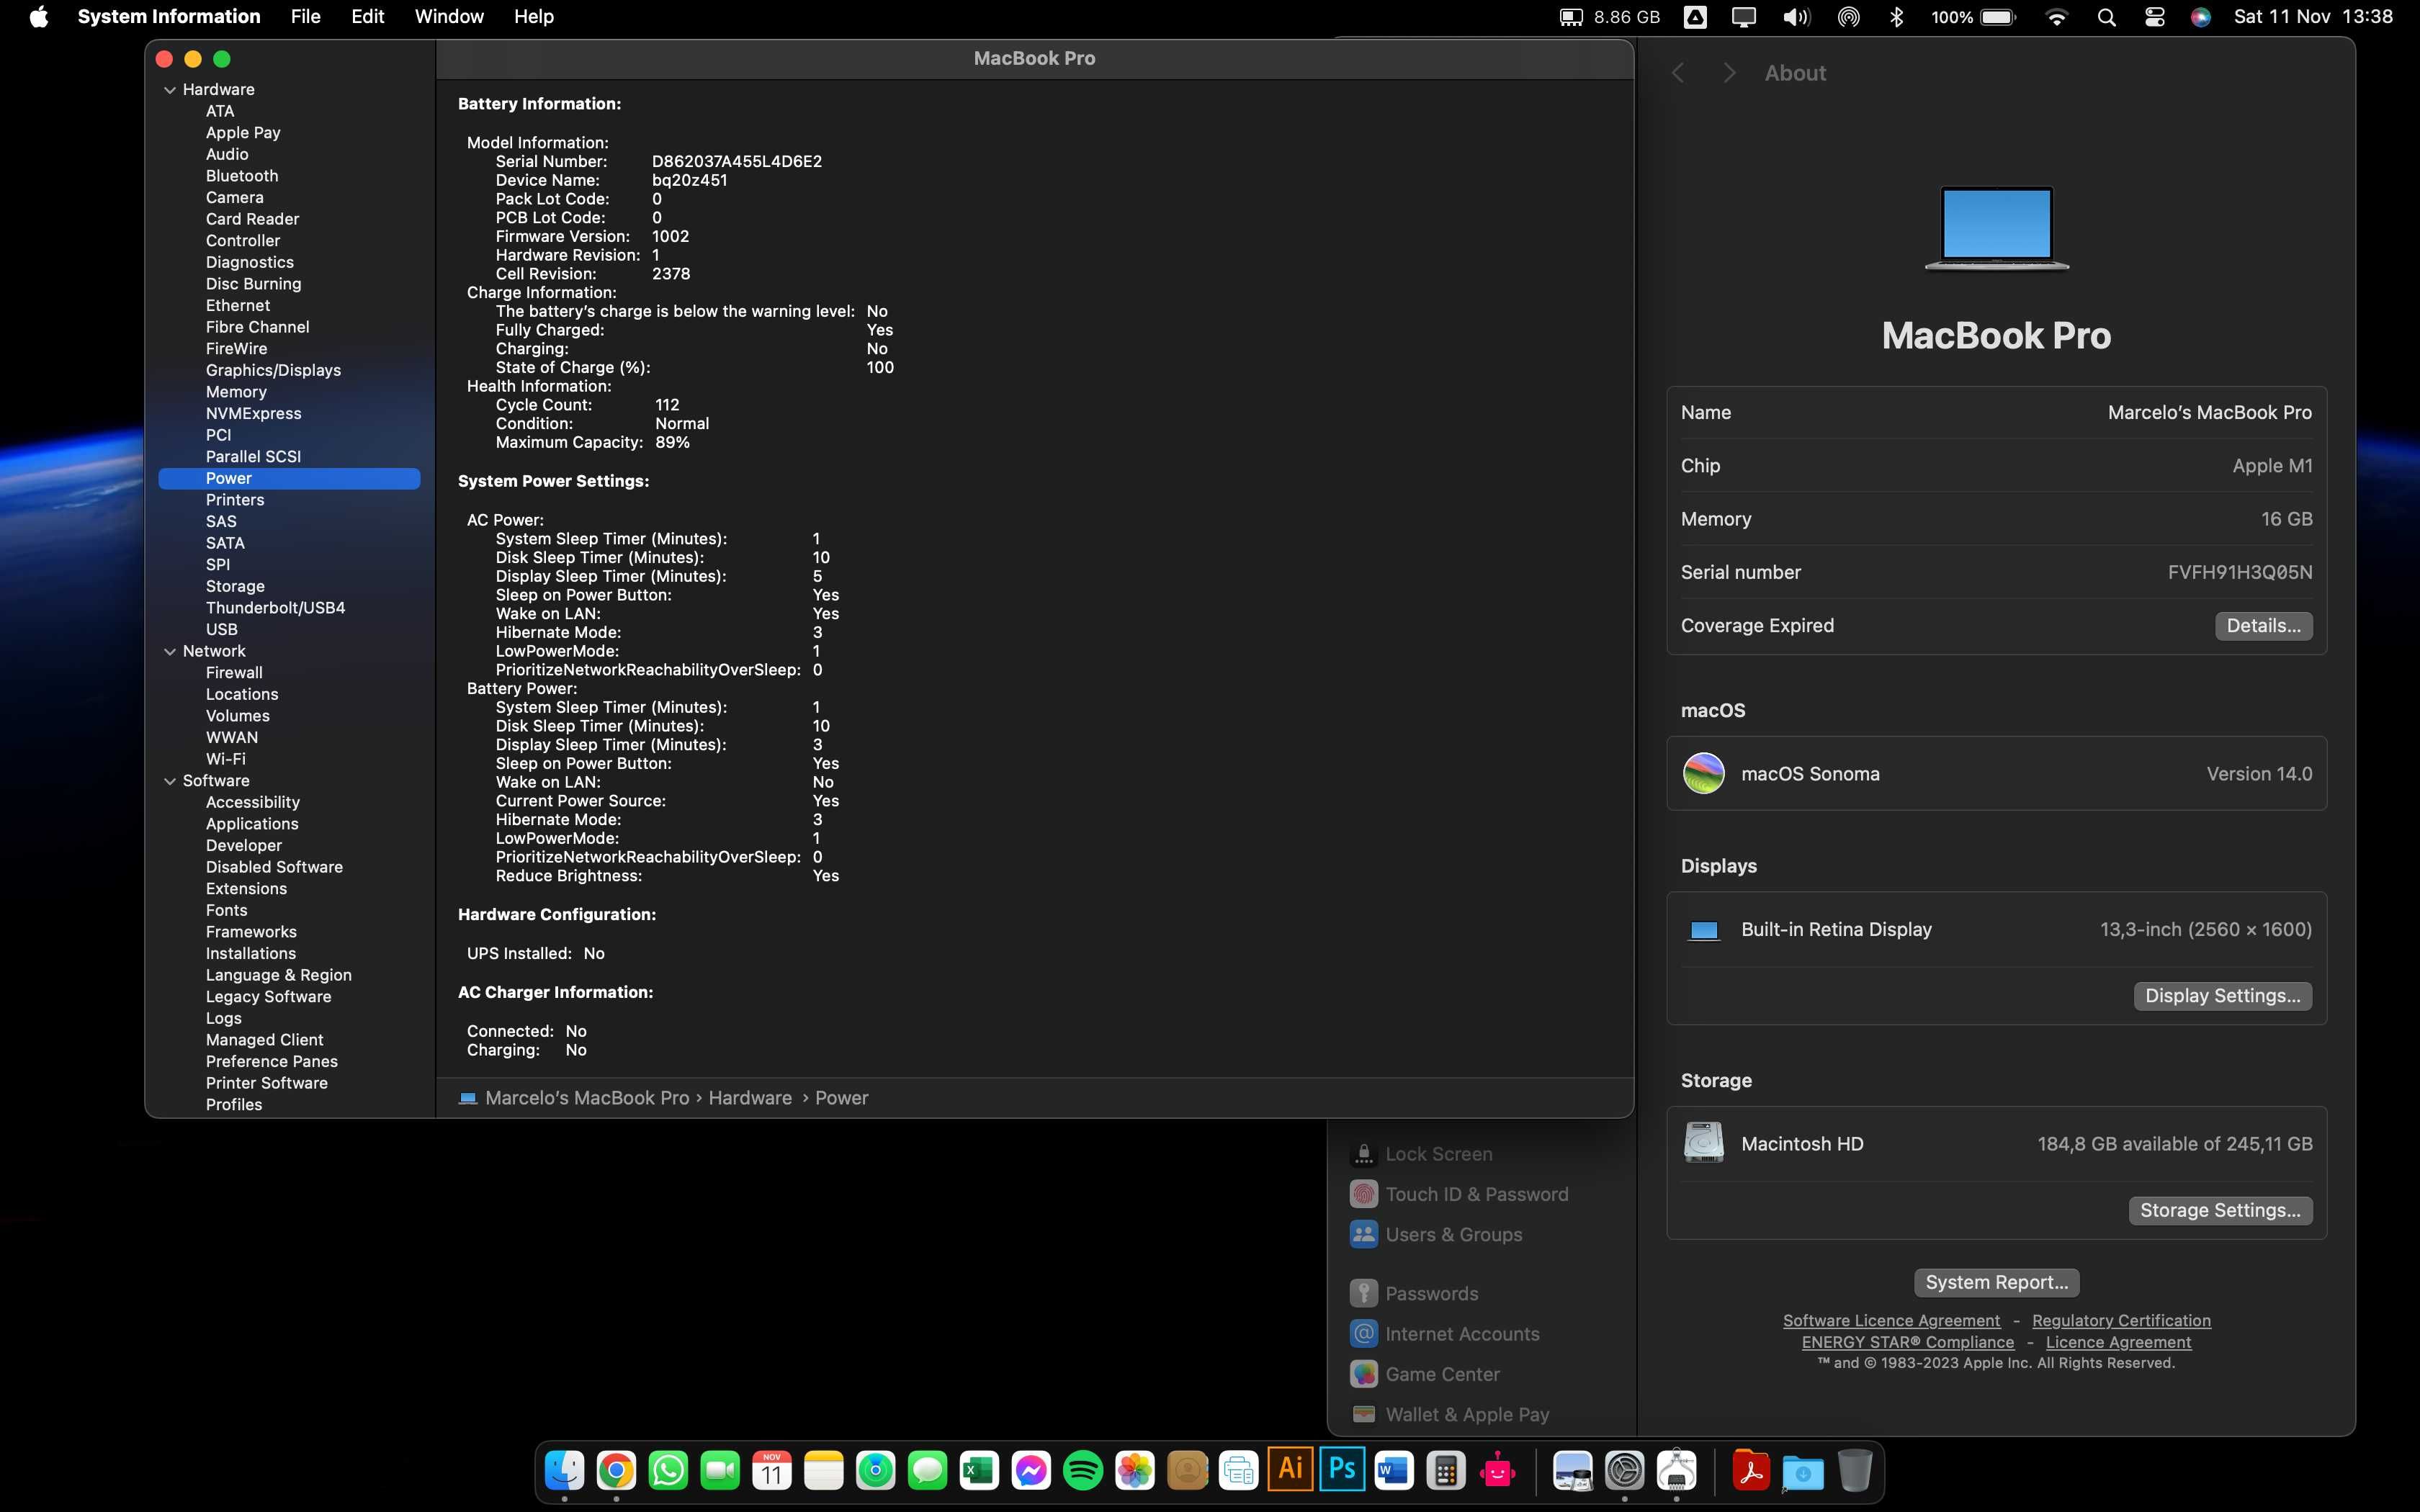
Task: Launch Spotify from the Dock
Action: 1083,1470
